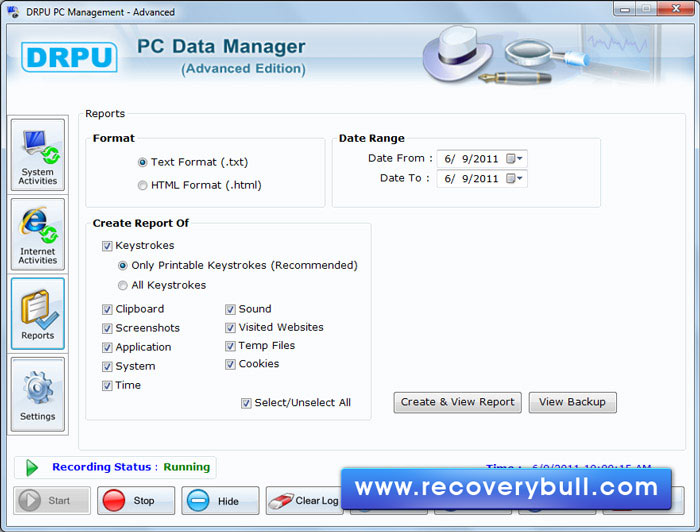The height and width of the screenshot is (532, 700).
Task: Click Create & View Report
Action: [458, 402]
